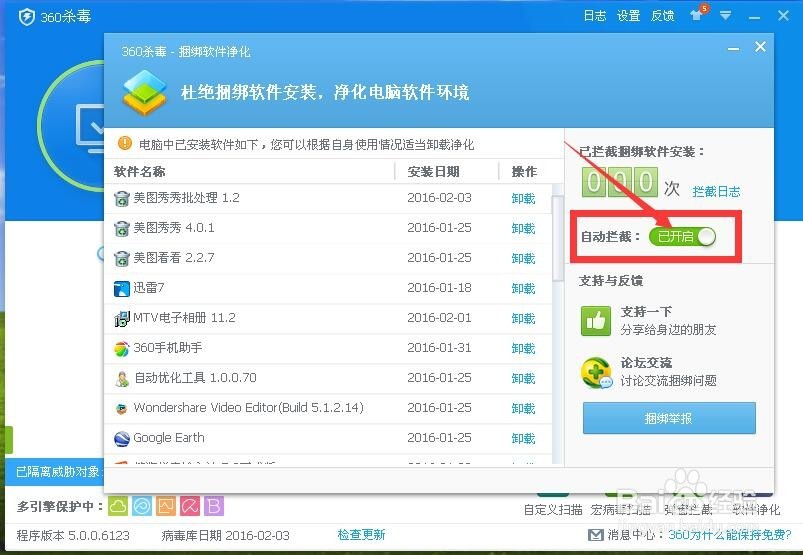Click the 360手机助手 app icon
The image size is (803, 555).
(x=121, y=349)
